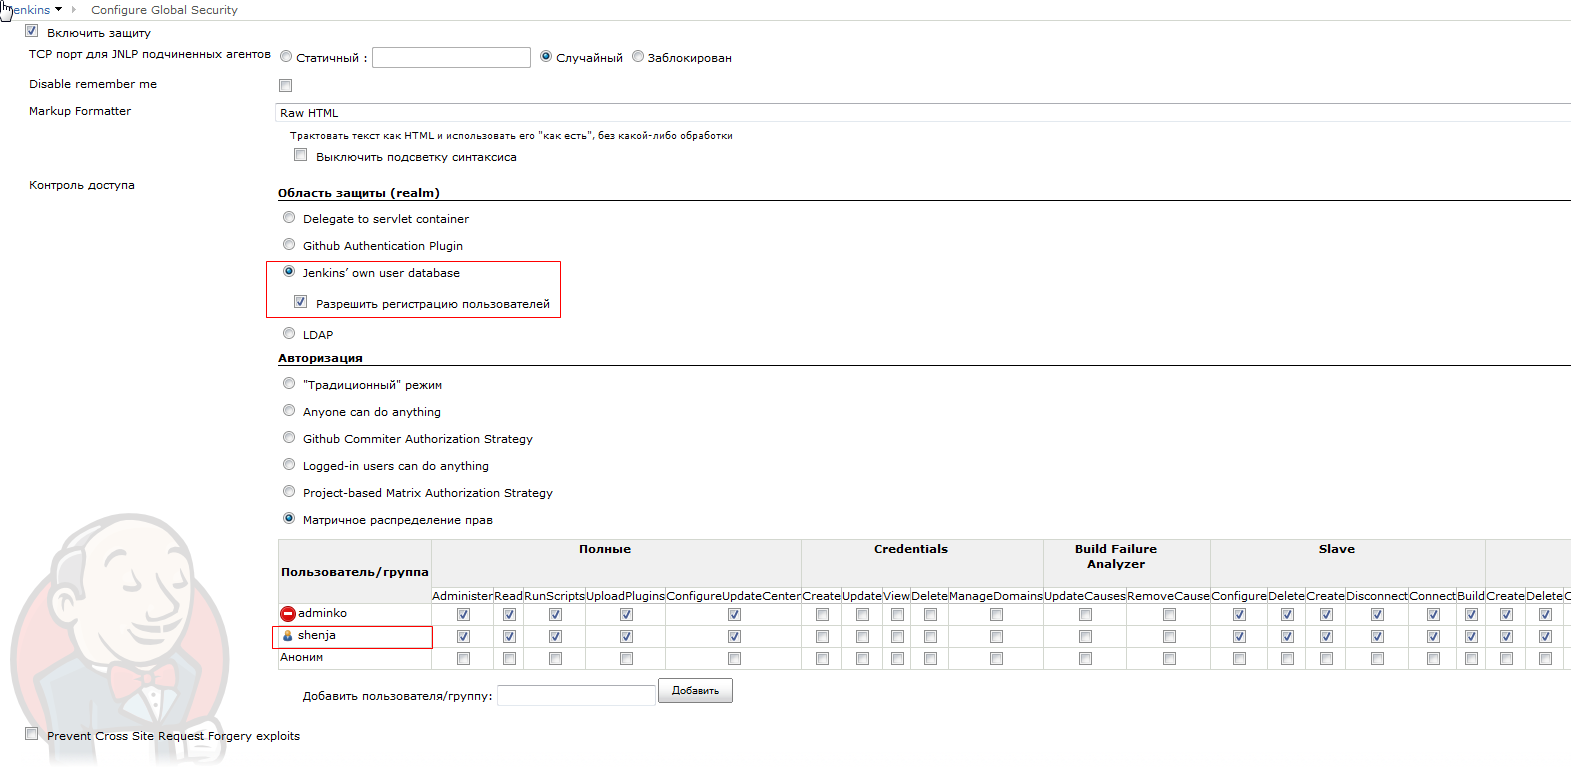Select Logged-in users can do anything
Image resolution: width=1571 pixels, height=769 pixels.
[289, 465]
